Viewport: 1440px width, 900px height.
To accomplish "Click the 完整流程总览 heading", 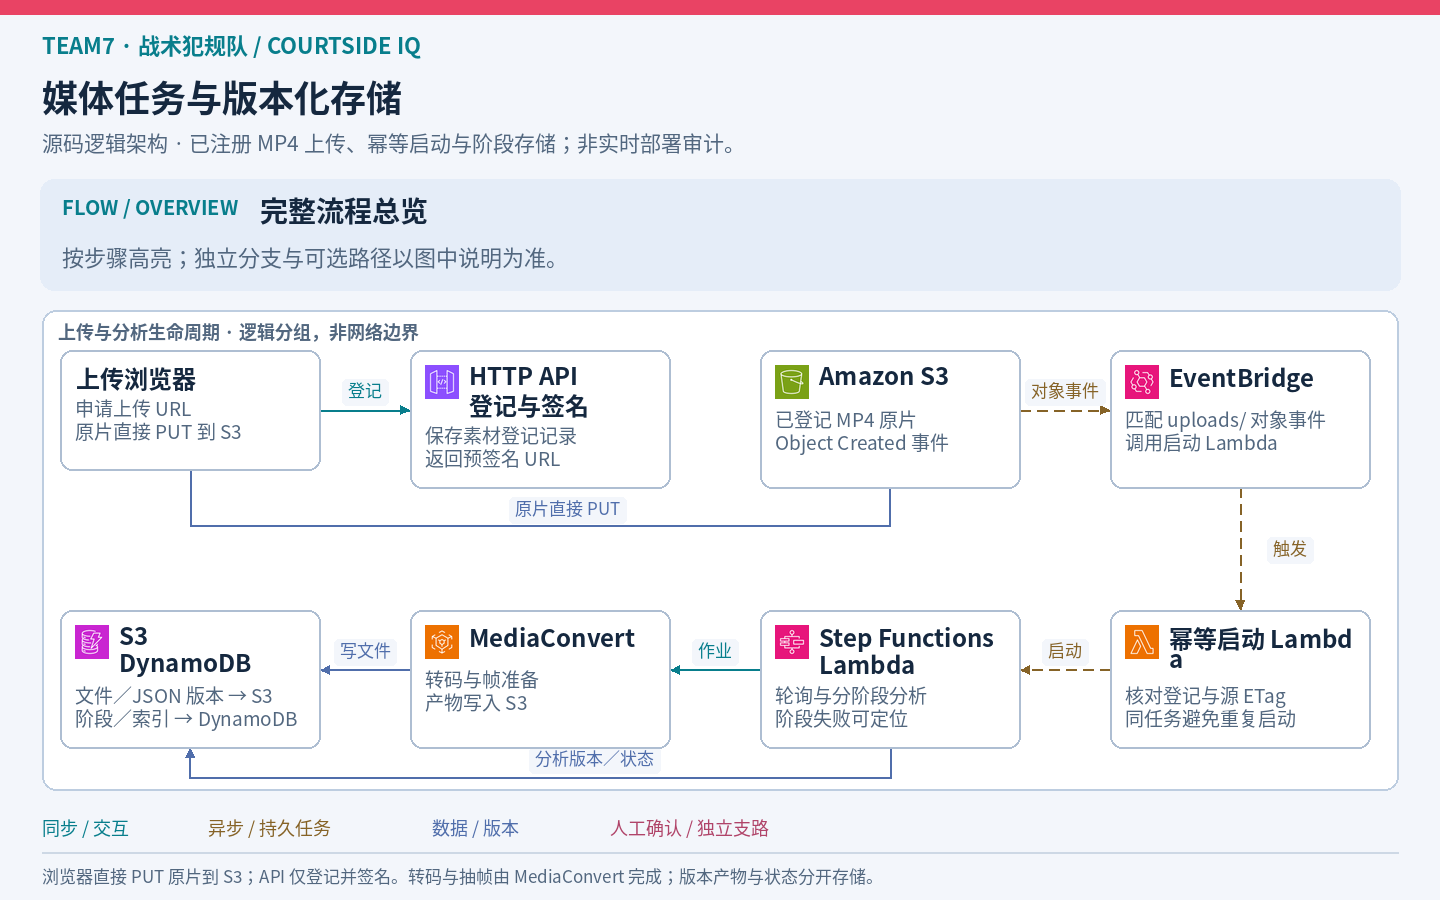I will 343,211.
